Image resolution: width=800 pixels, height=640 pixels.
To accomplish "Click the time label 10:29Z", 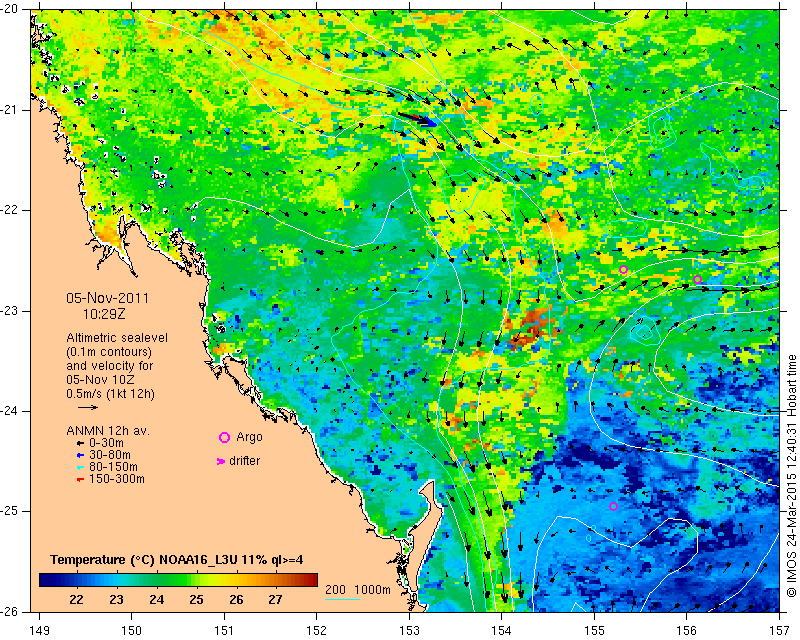I will coord(104,314).
